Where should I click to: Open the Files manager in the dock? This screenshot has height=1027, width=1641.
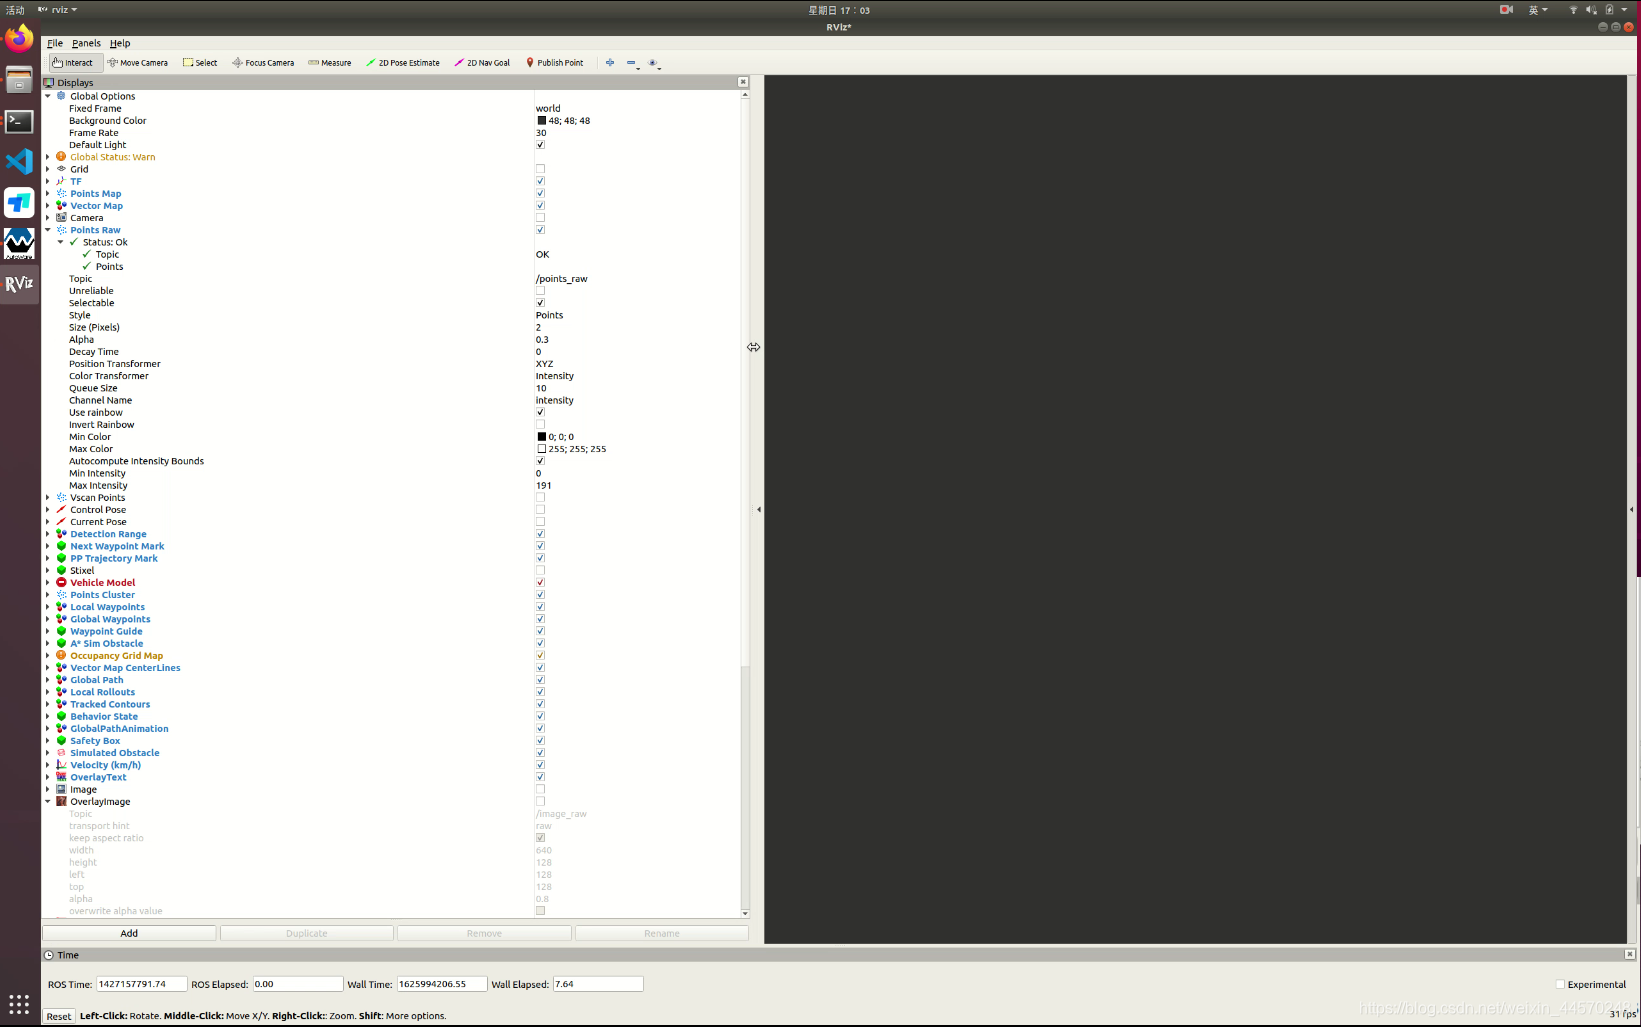click(x=19, y=80)
